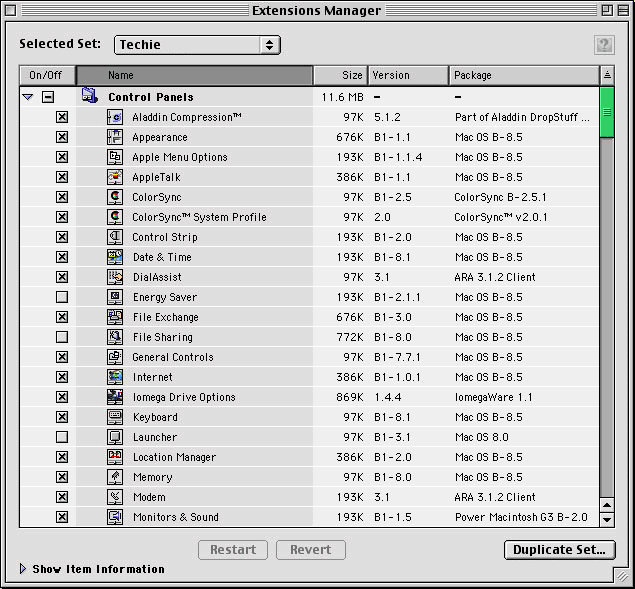Click the Revert button
The width and height of the screenshot is (635, 589).
click(311, 550)
